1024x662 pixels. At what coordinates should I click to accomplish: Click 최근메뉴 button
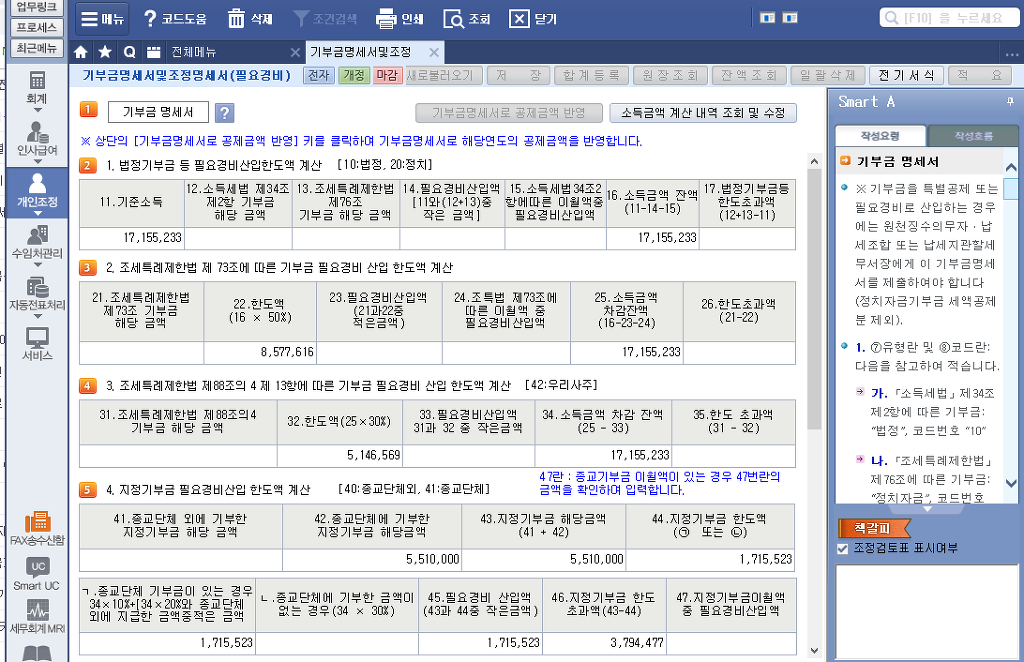[x=37, y=48]
